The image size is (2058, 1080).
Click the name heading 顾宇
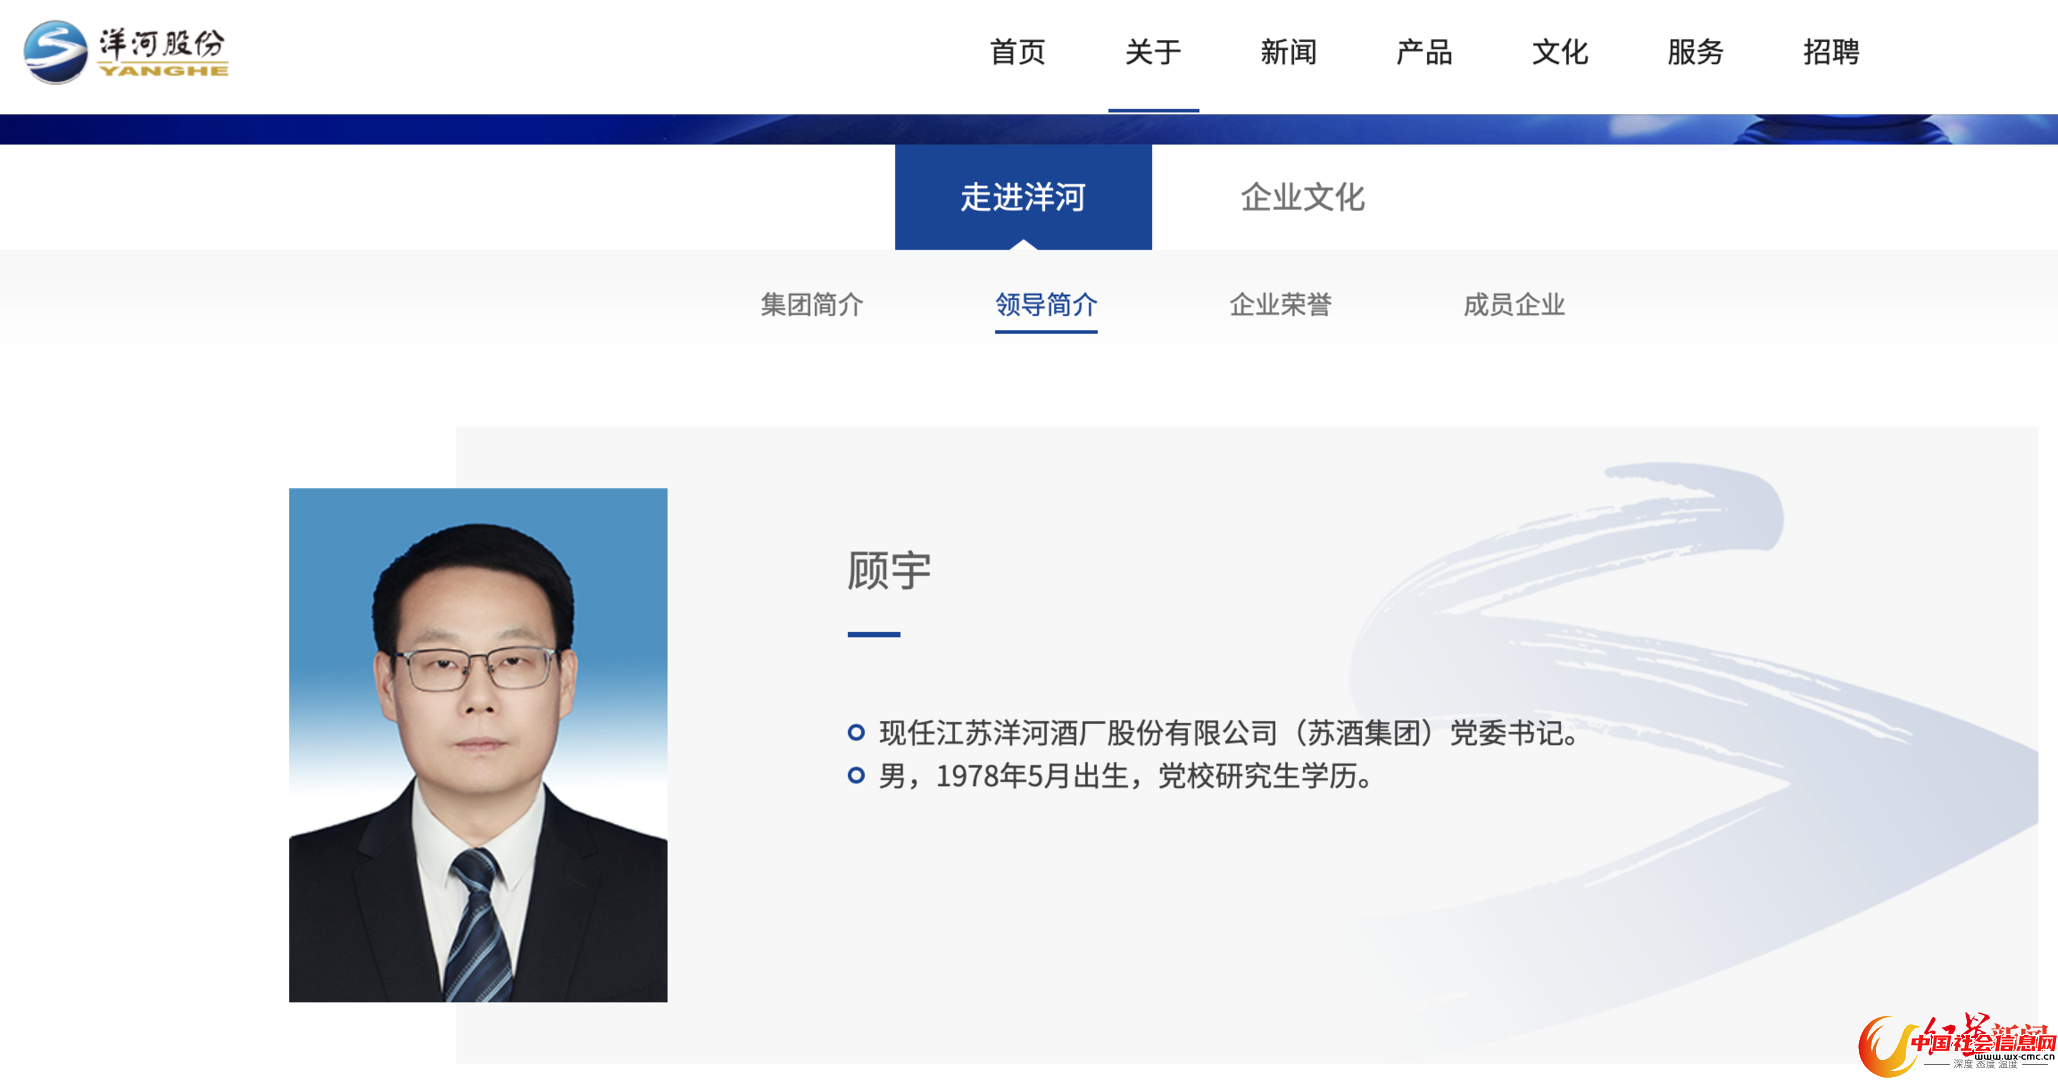point(889,571)
